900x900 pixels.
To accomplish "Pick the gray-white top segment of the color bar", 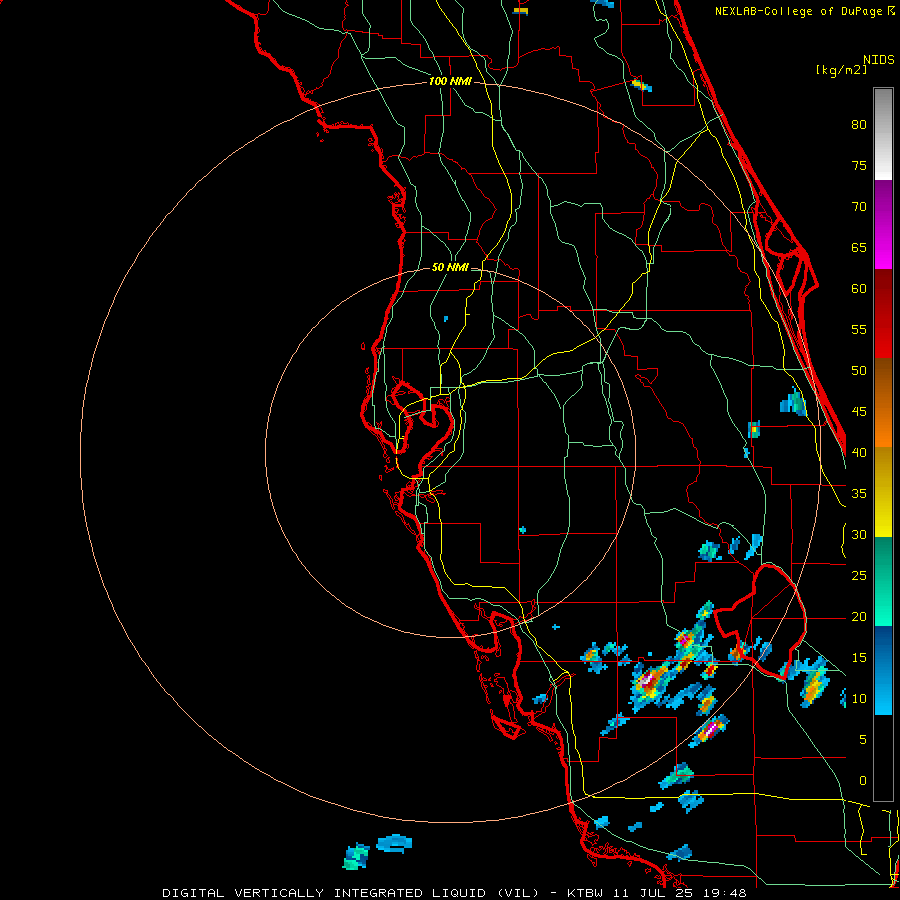I will click(x=883, y=134).
